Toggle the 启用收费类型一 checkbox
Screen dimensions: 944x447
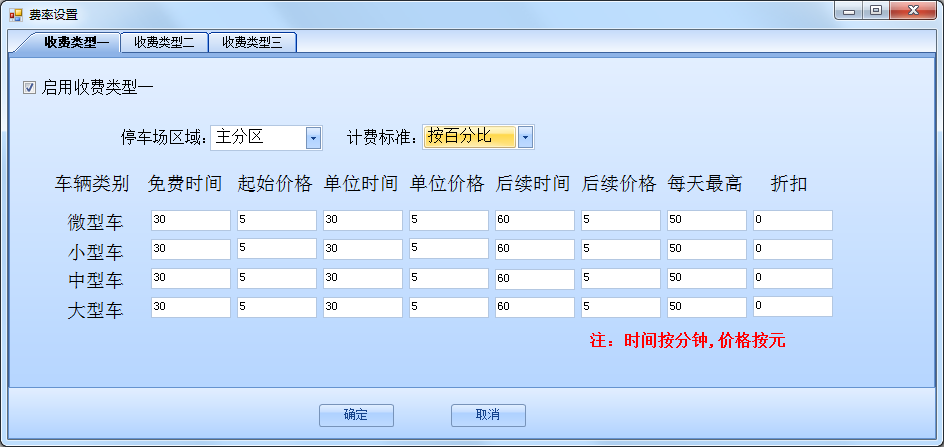[29, 88]
